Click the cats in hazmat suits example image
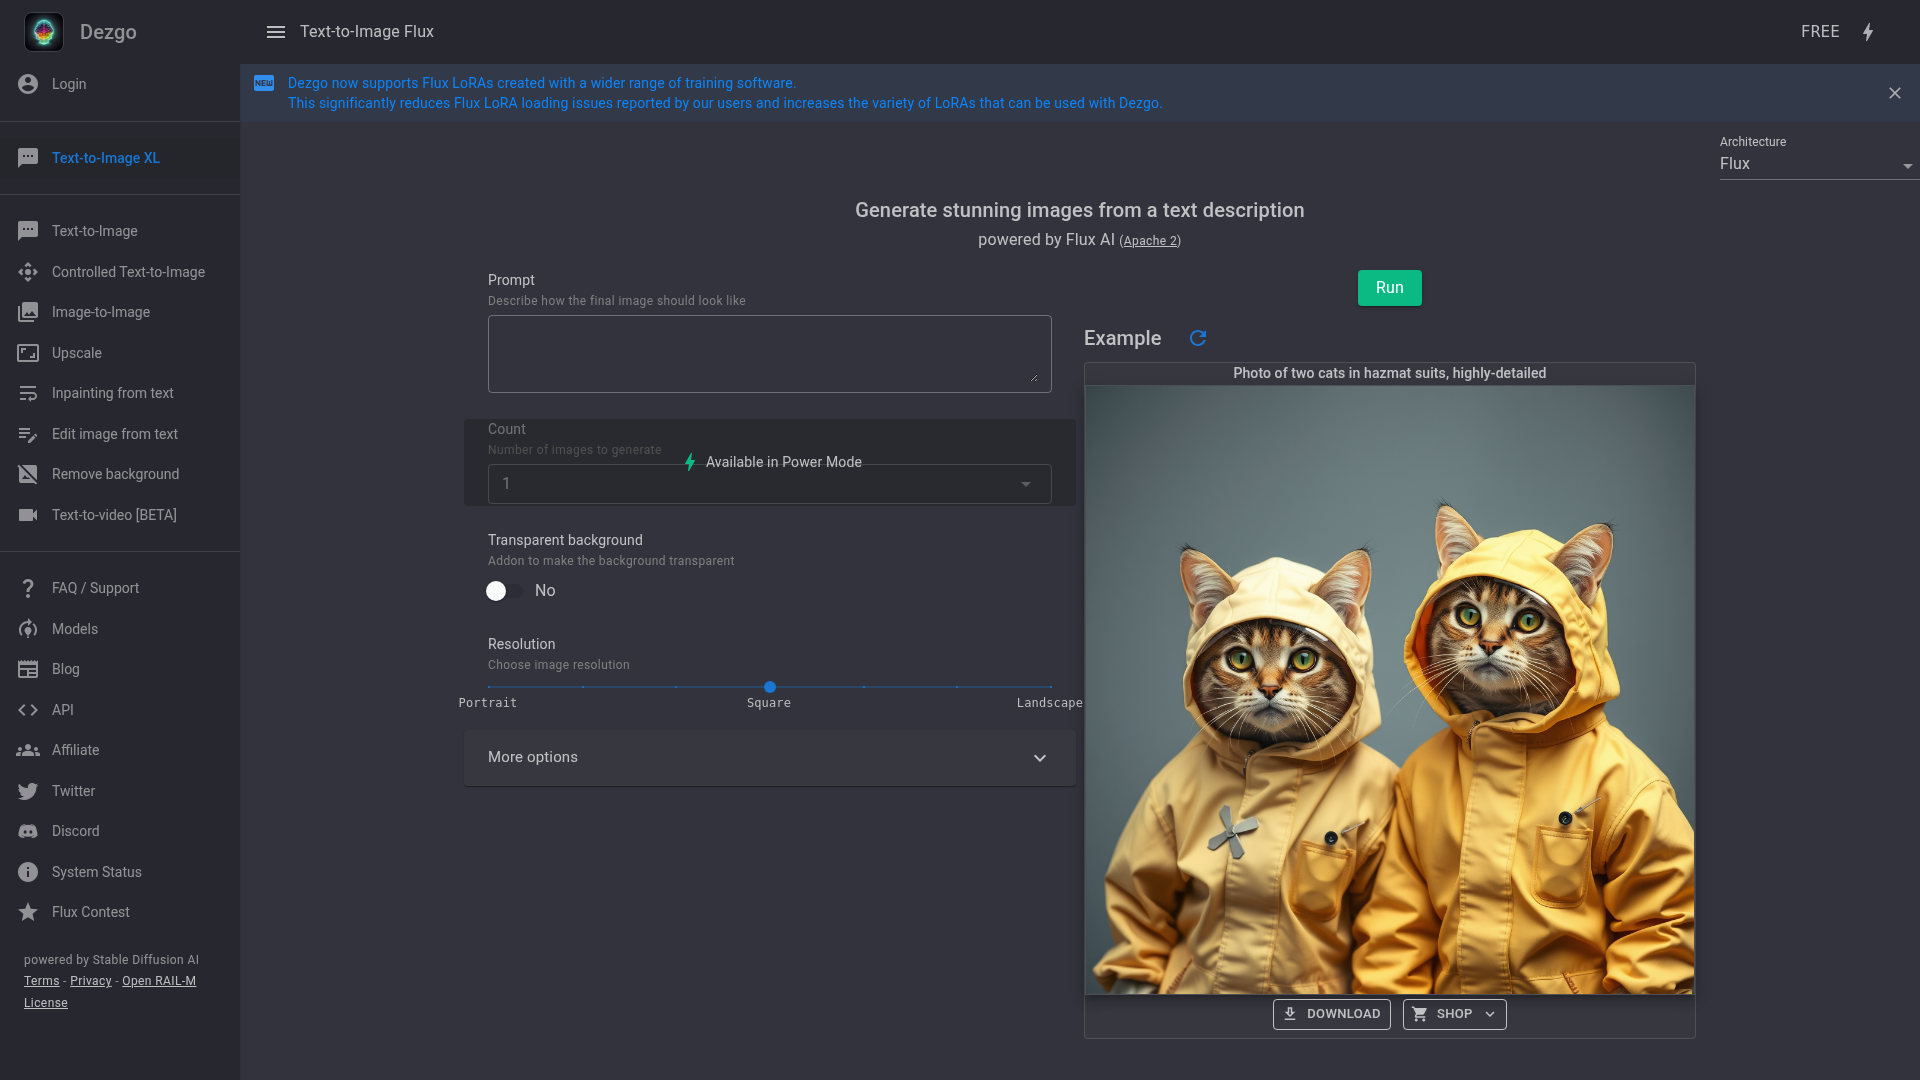This screenshot has width=1920, height=1080. tap(1389, 690)
